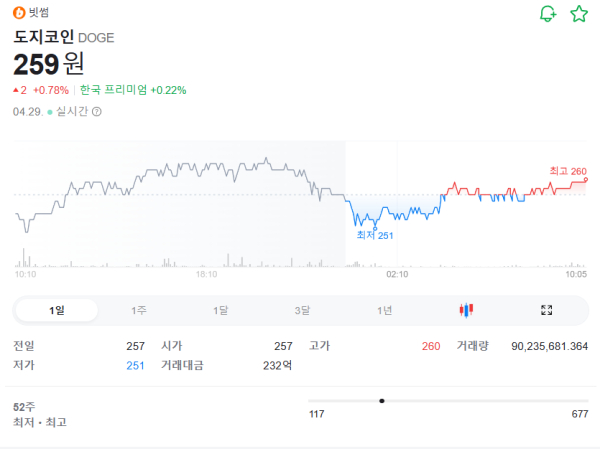Screen dimensions: 600x449
Task: Click the 04.29. date label
Action: pyautogui.click(x=28, y=112)
